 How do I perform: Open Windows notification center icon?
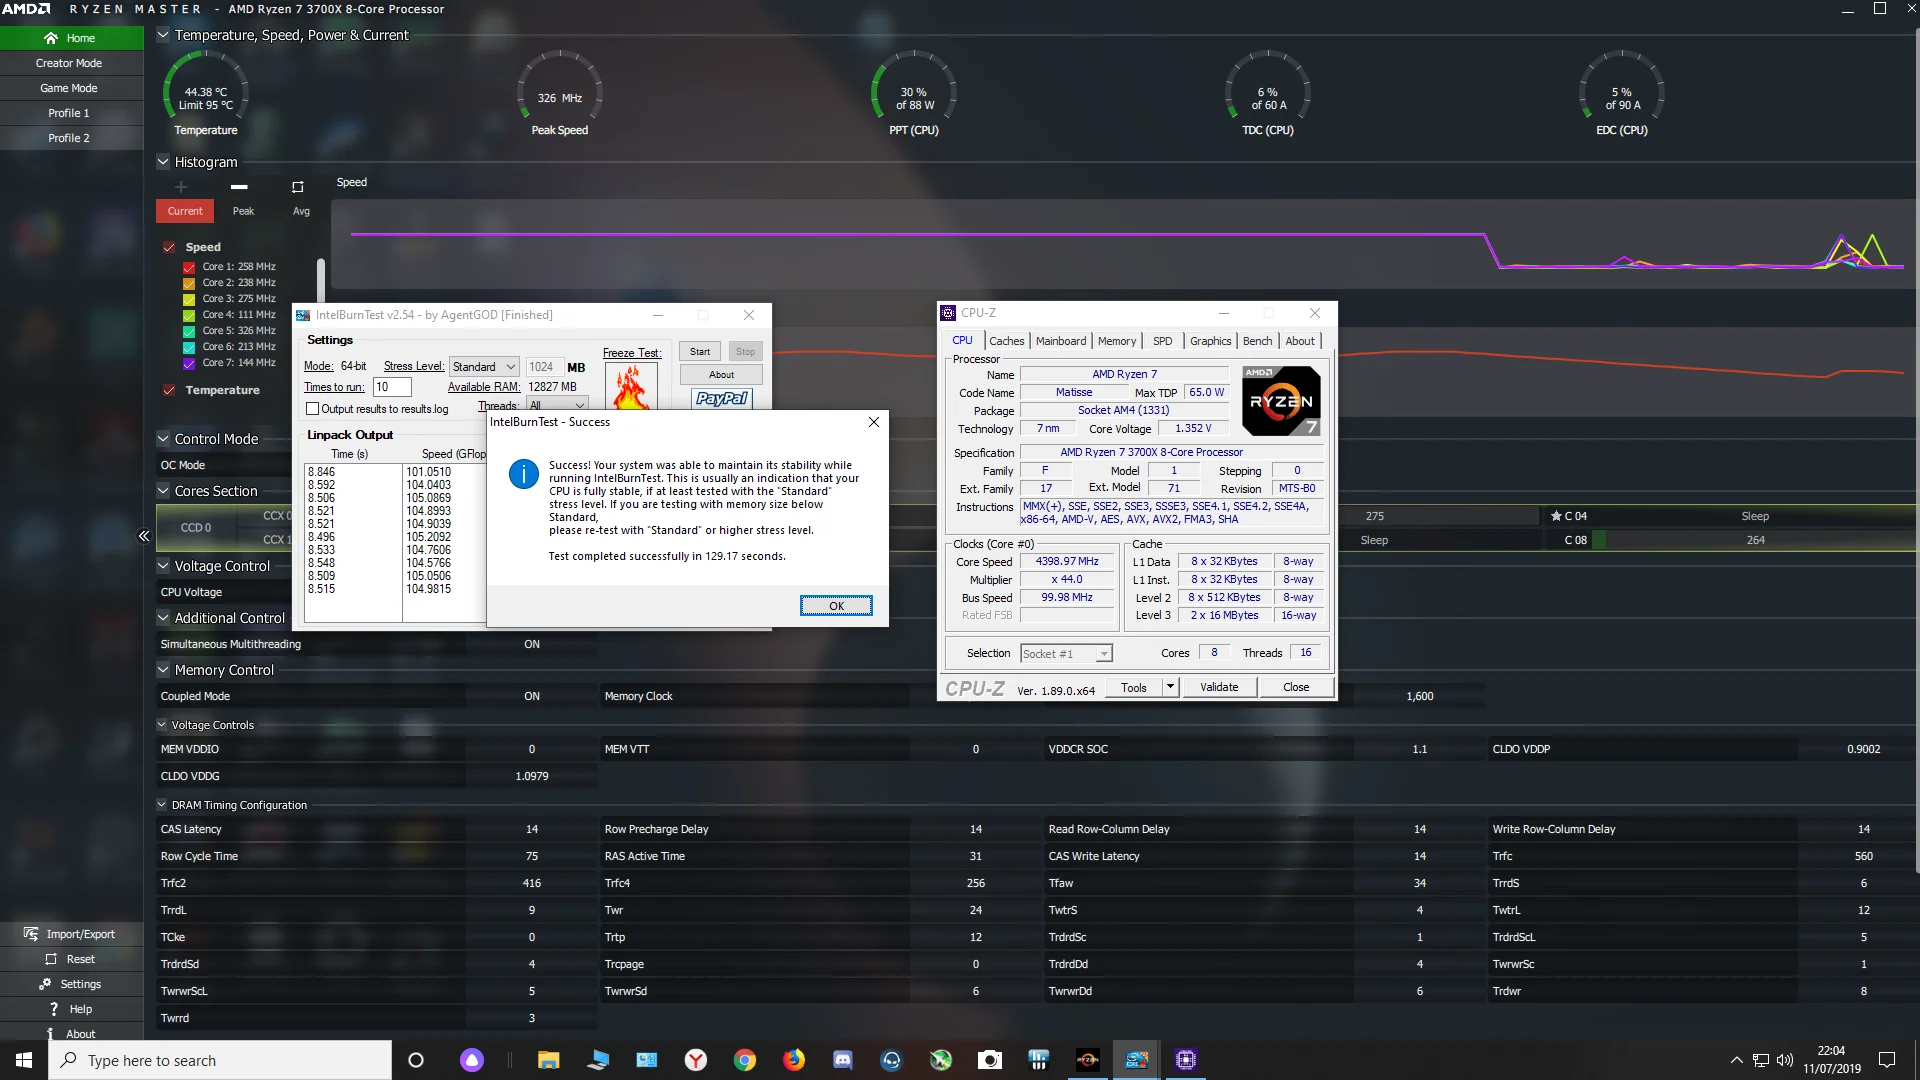pyautogui.click(x=1887, y=1060)
